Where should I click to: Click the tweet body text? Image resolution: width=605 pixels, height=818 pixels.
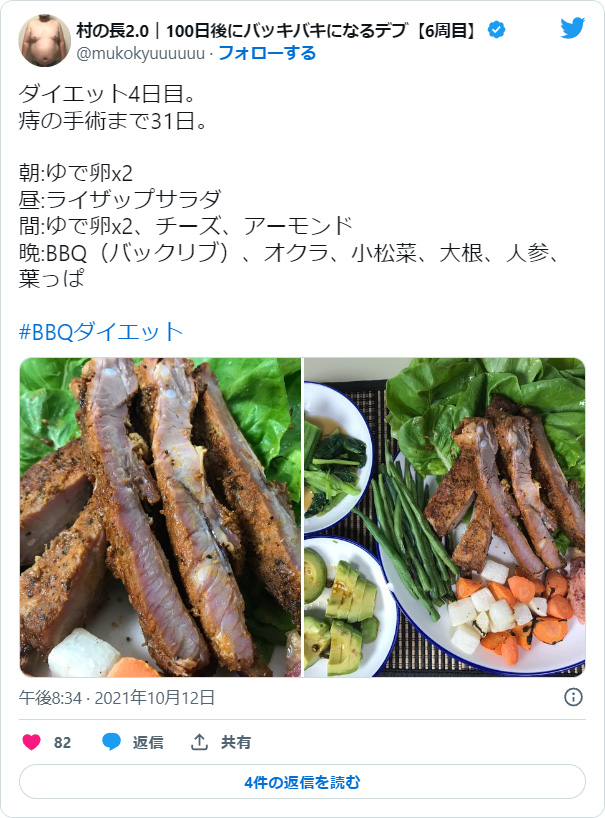coord(291,186)
